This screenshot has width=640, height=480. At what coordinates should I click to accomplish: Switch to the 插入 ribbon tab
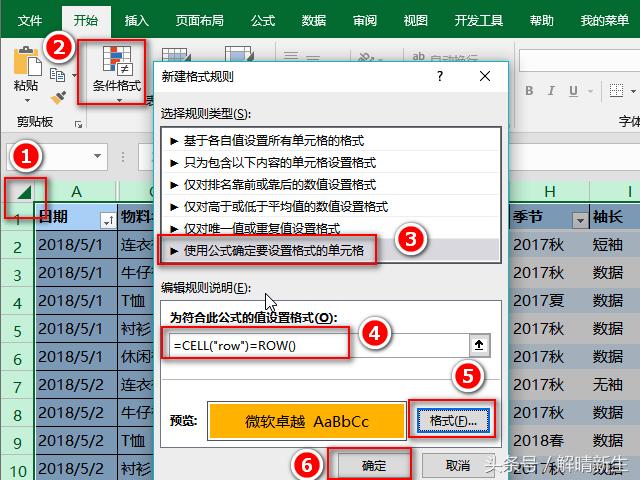click(x=137, y=20)
